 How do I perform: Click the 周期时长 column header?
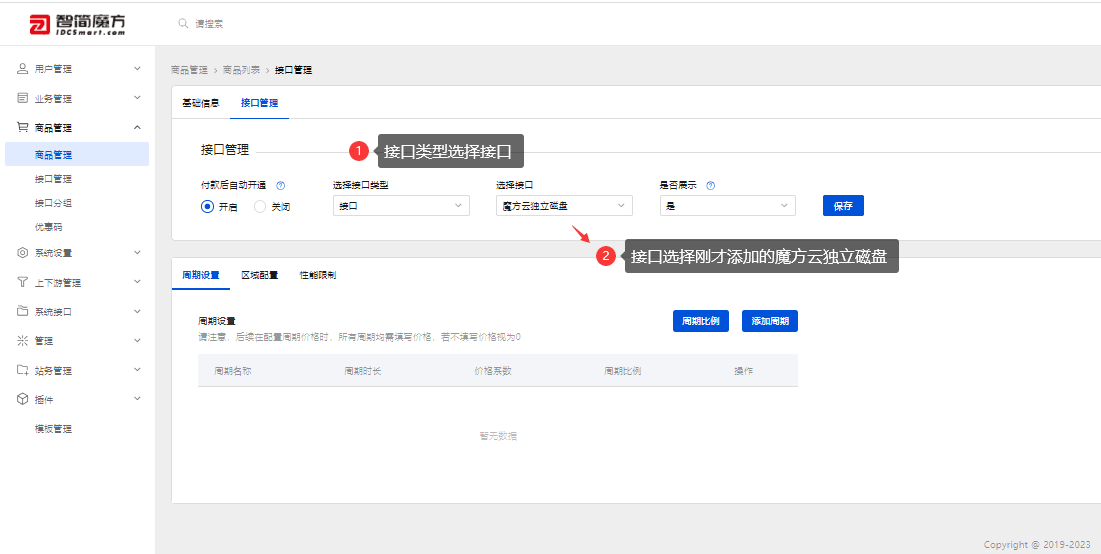(x=362, y=371)
